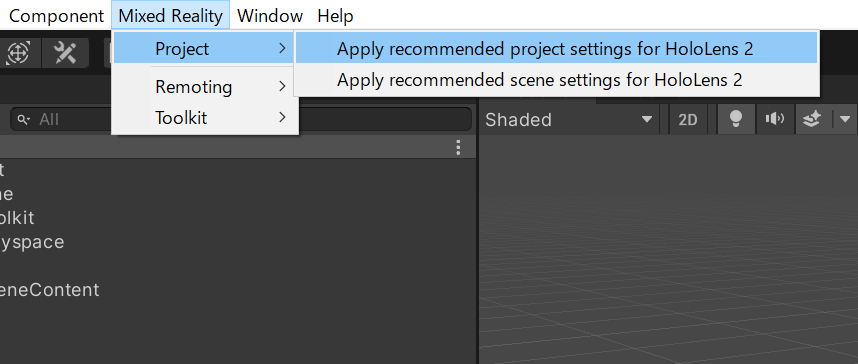Toggle 2D scene view mode
This screenshot has width=858, height=364.
pos(688,119)
